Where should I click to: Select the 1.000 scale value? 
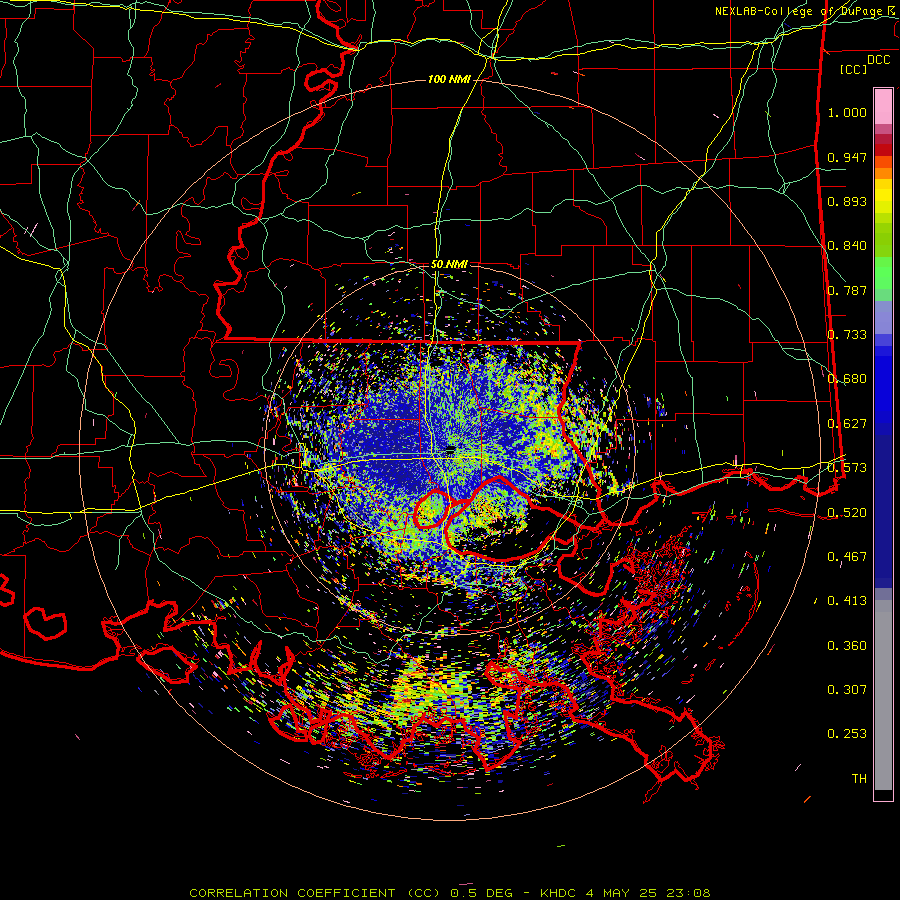(x=847, y=112)
